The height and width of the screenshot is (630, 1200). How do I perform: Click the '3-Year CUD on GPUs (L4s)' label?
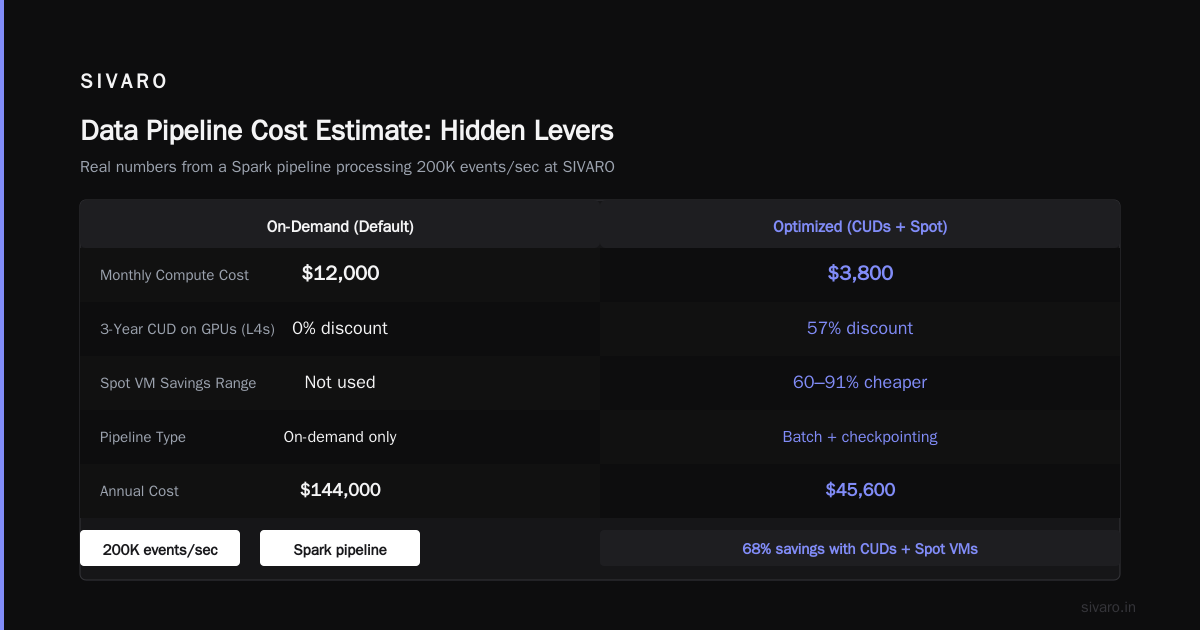187,329
